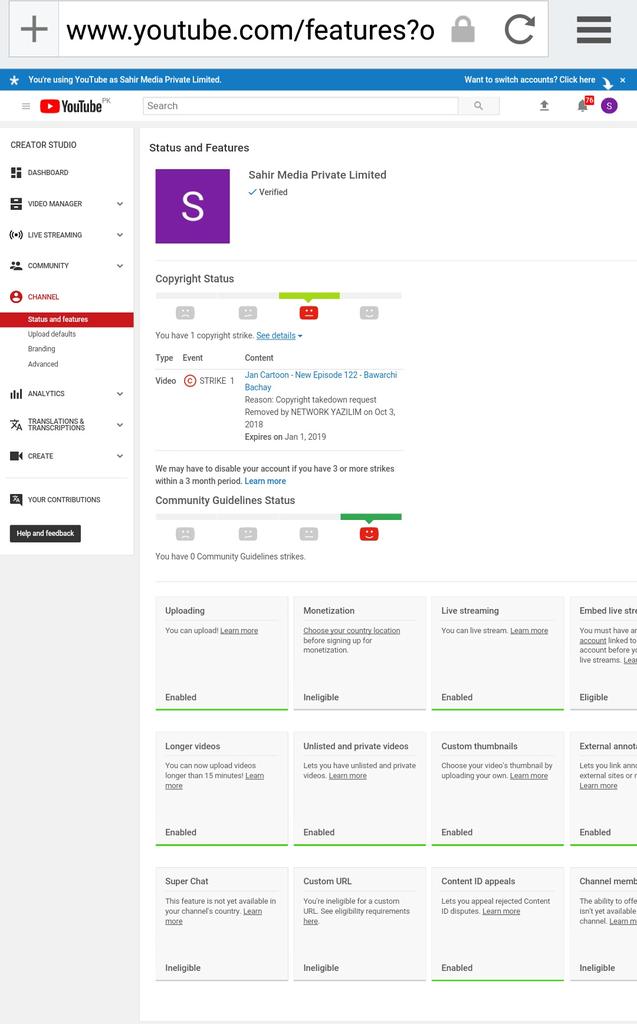637x1024 pixels.
Task: Click the red happy Community Guidelines face
Action: click(369, 534)
